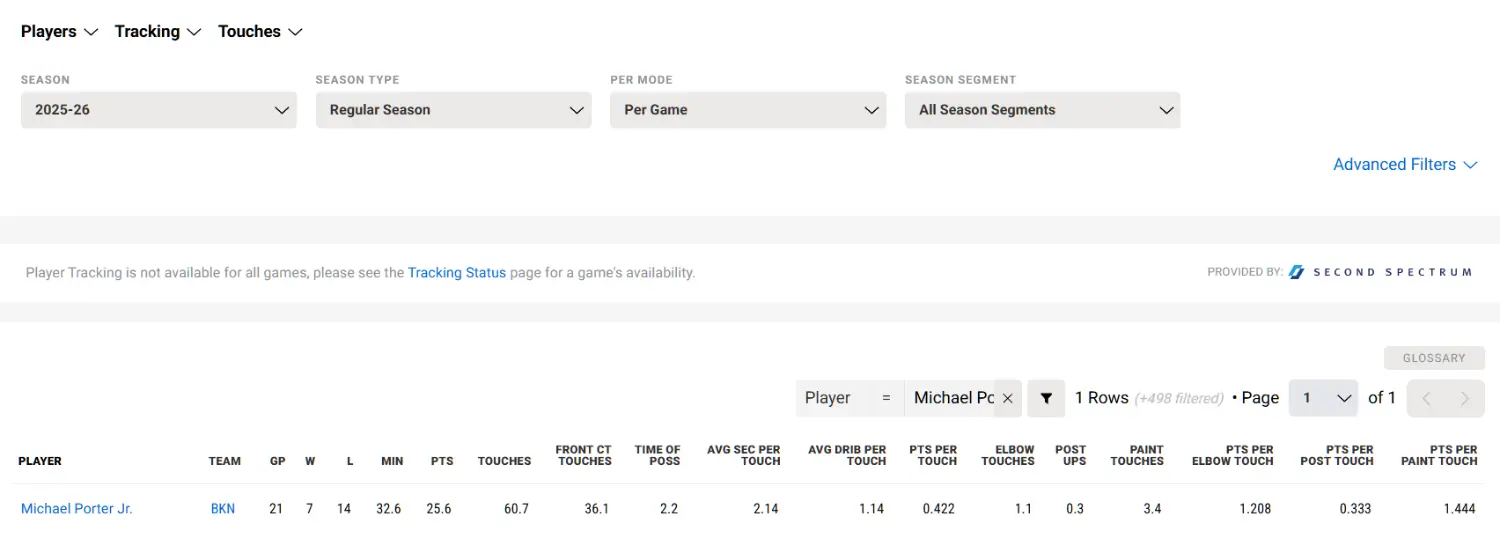
Task: Open the Tracking menu
Action: point(158,31)
